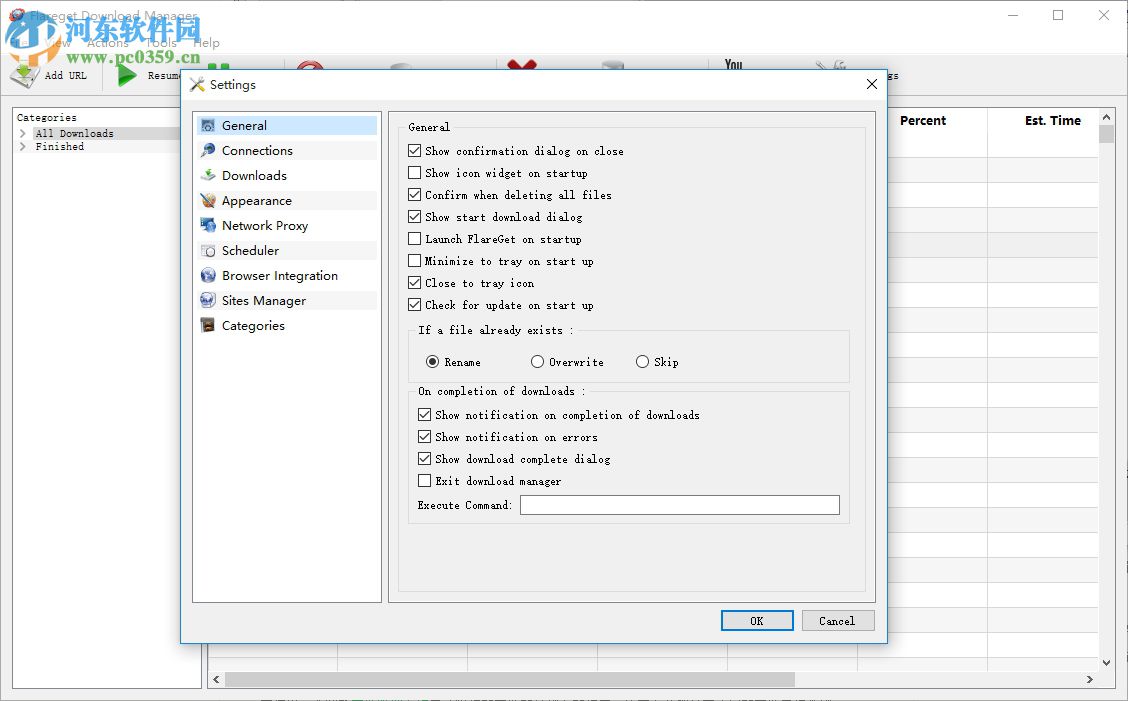1128x701 pixels.
Task: Open the Appearance settings page
Action: [x=287, y=200]
